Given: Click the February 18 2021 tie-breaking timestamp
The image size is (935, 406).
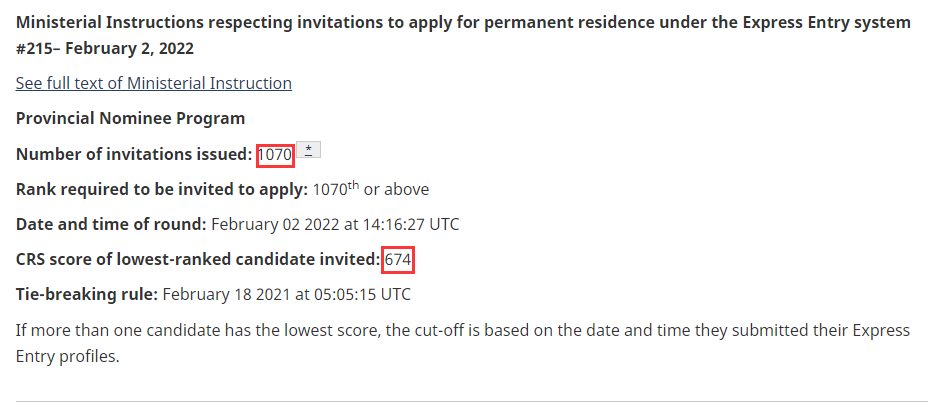Looking at the screenshot, I should [286, 295].
